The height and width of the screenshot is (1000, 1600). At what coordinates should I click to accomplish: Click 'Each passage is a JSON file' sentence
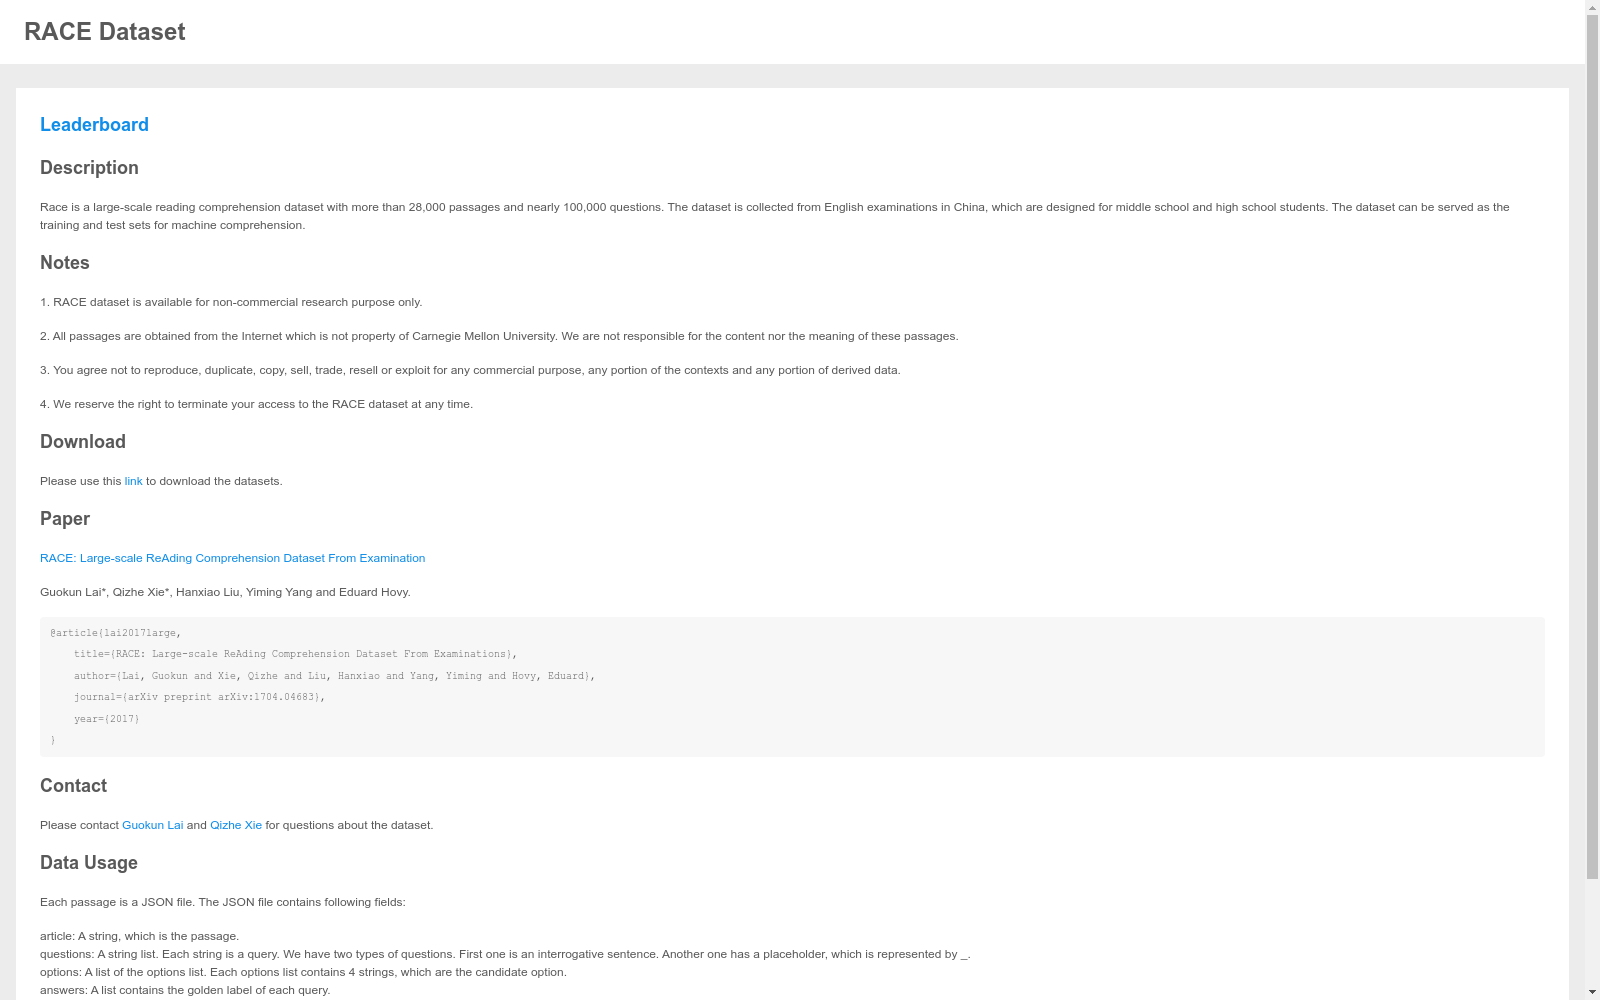(223, 902)
